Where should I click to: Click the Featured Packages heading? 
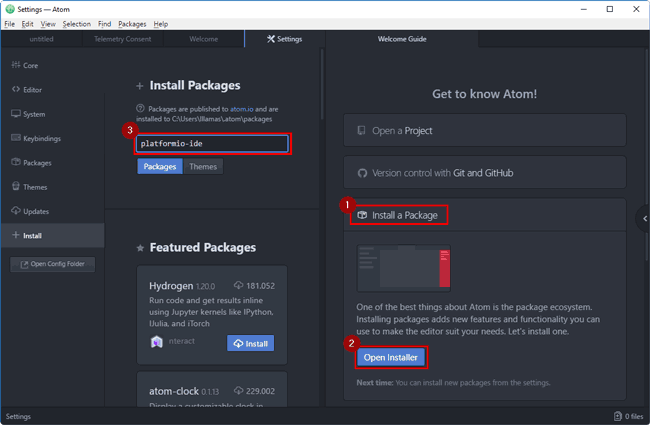pos(203,248)
